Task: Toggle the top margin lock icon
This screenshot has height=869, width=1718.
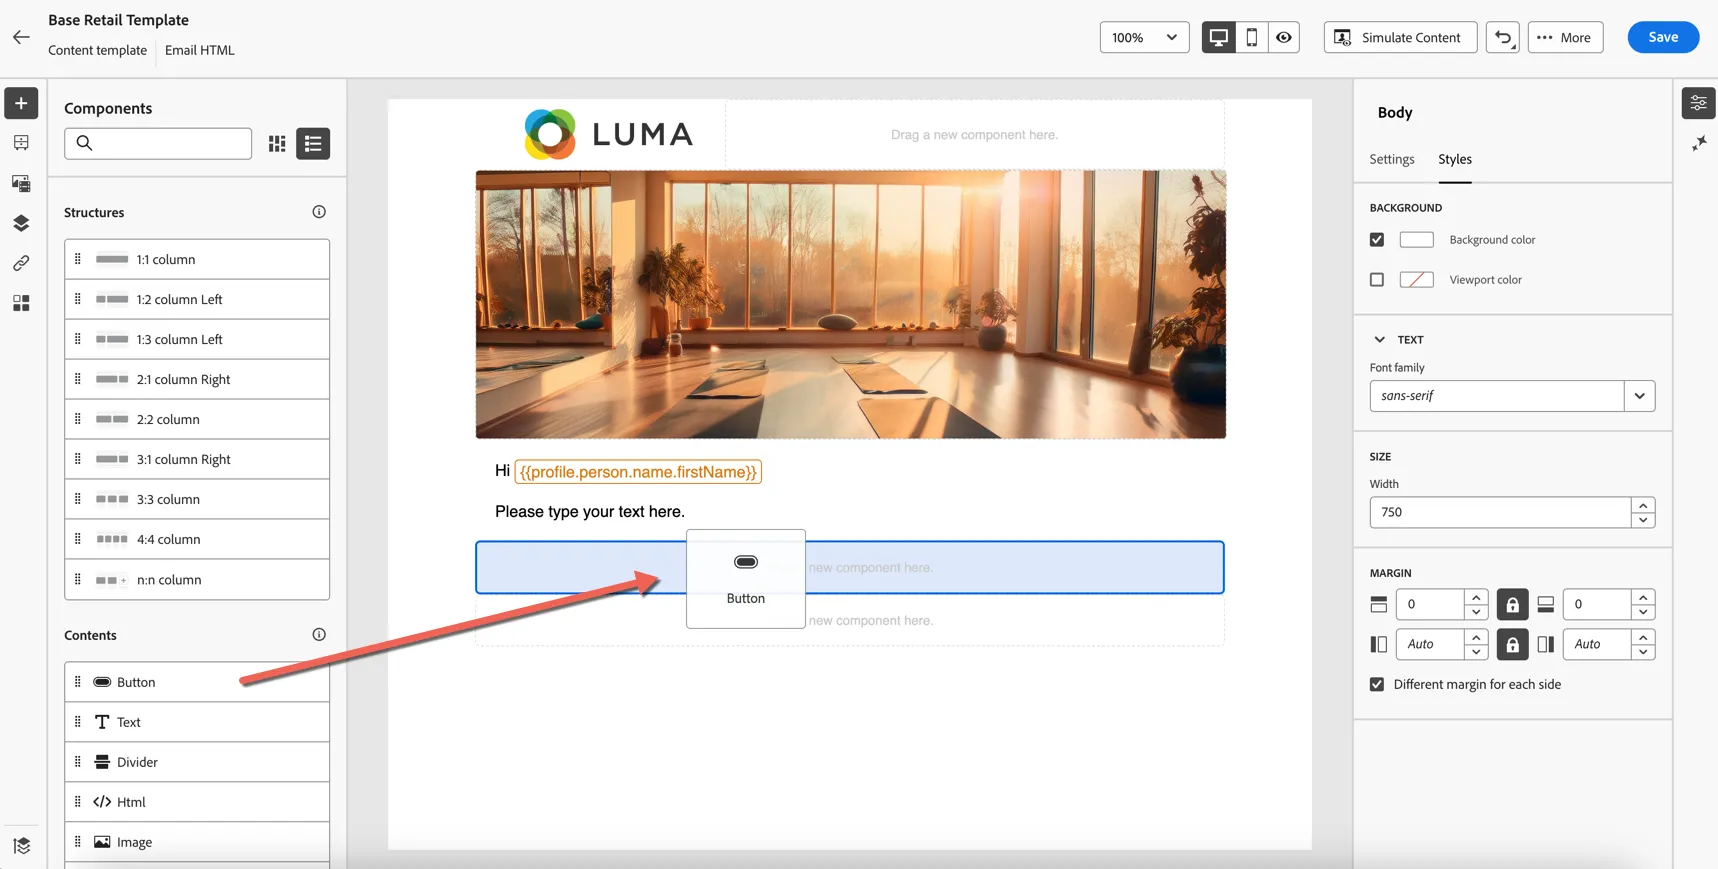Action: coord(1512,604)
